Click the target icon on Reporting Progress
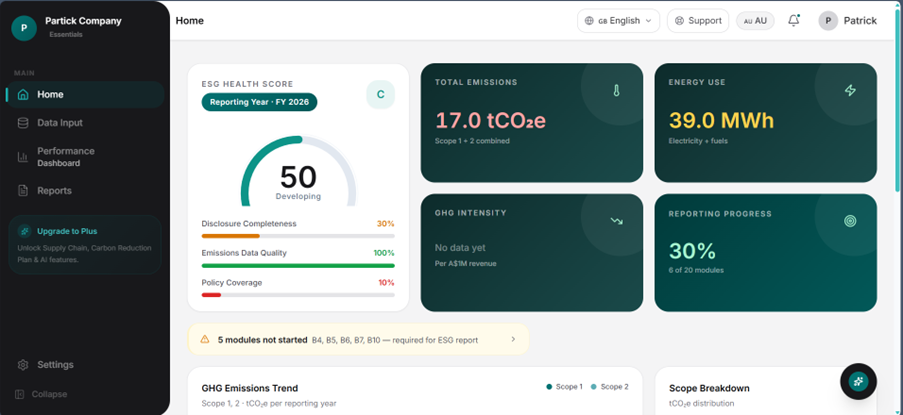Image resolution: width=903 pixels, height=415 pixels. [850, 221]
